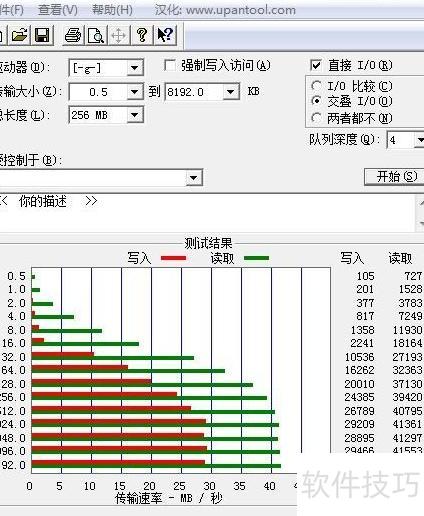
Task: Select the 两者都不 radio option
Action: (x=316, y=118)
